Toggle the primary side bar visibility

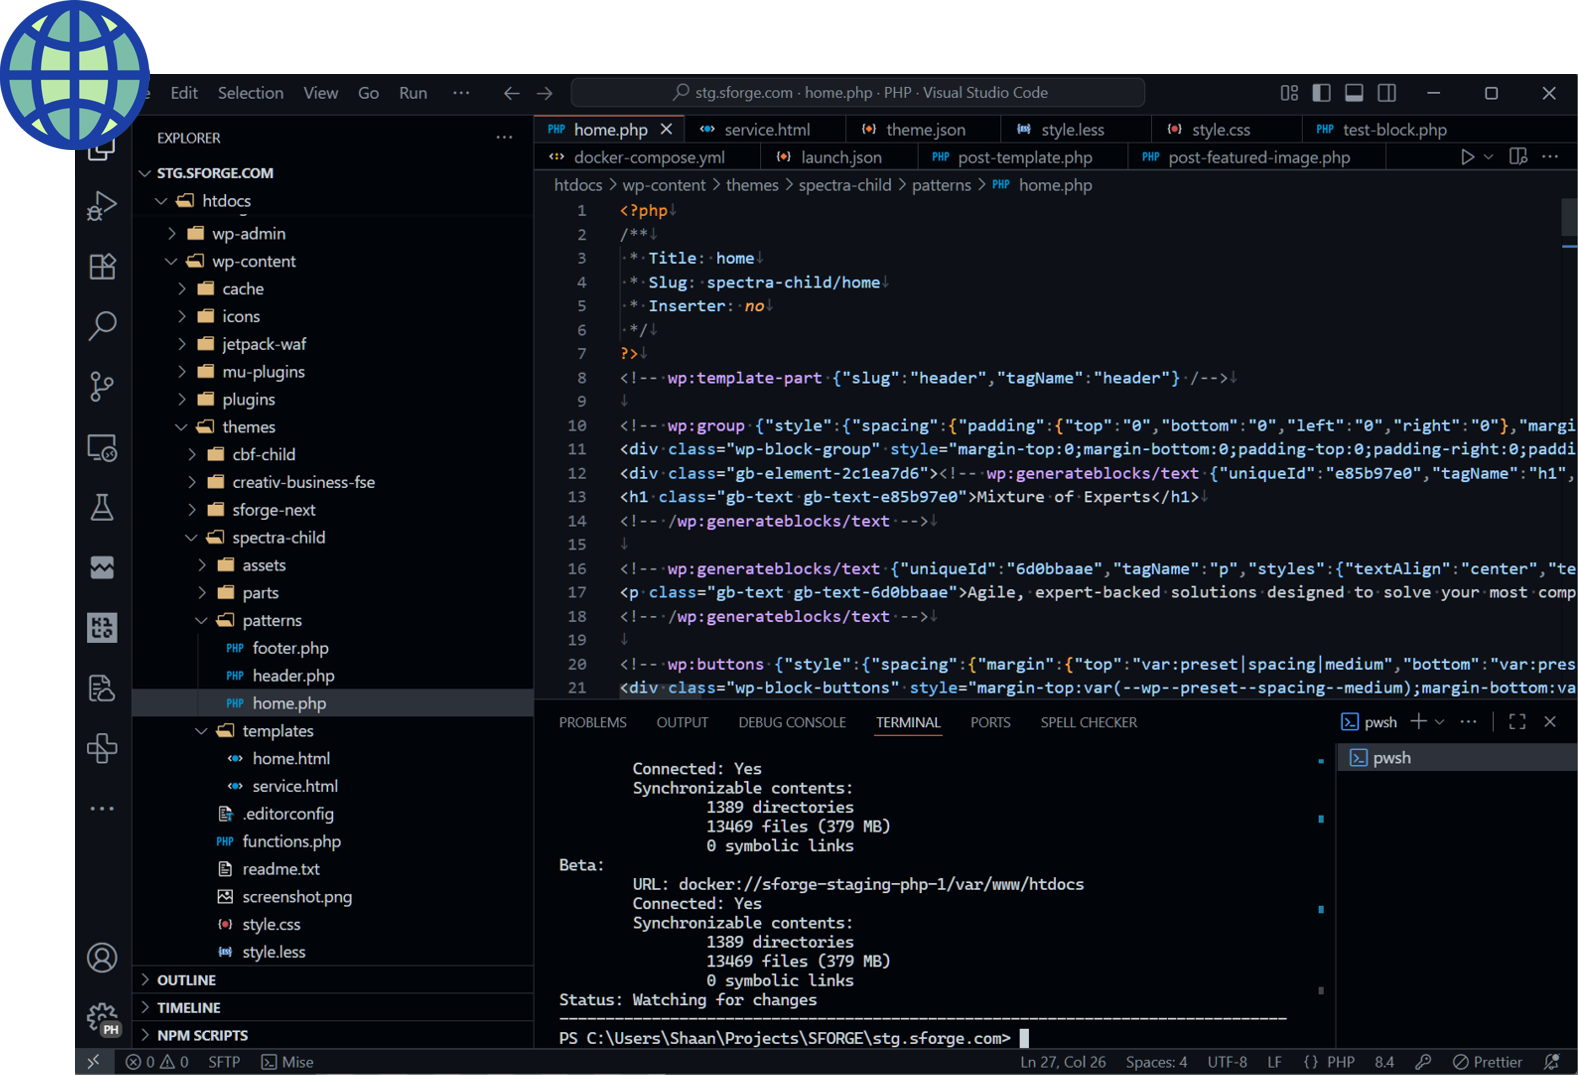point(1321,93)
